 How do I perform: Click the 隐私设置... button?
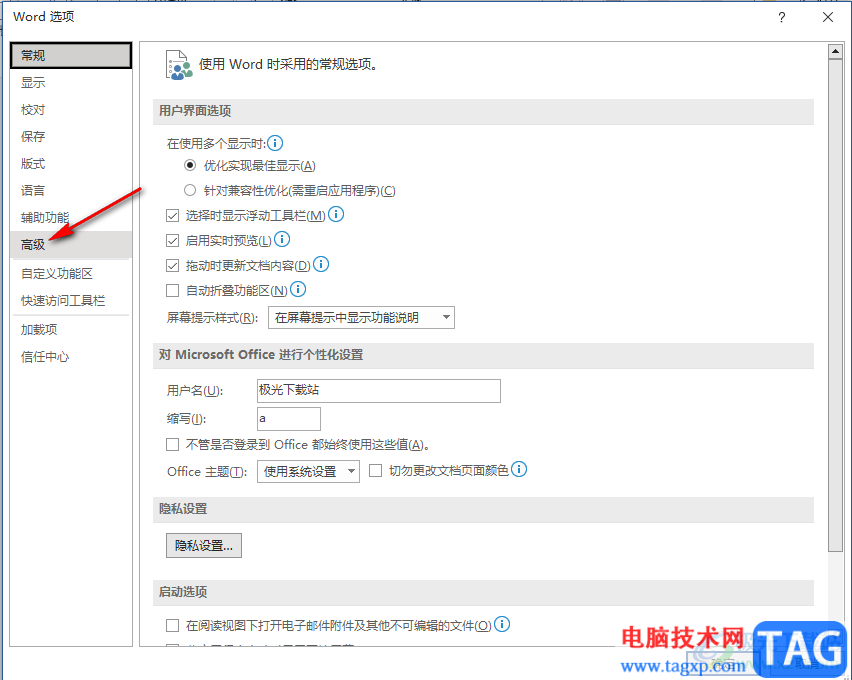click(204, 545)
